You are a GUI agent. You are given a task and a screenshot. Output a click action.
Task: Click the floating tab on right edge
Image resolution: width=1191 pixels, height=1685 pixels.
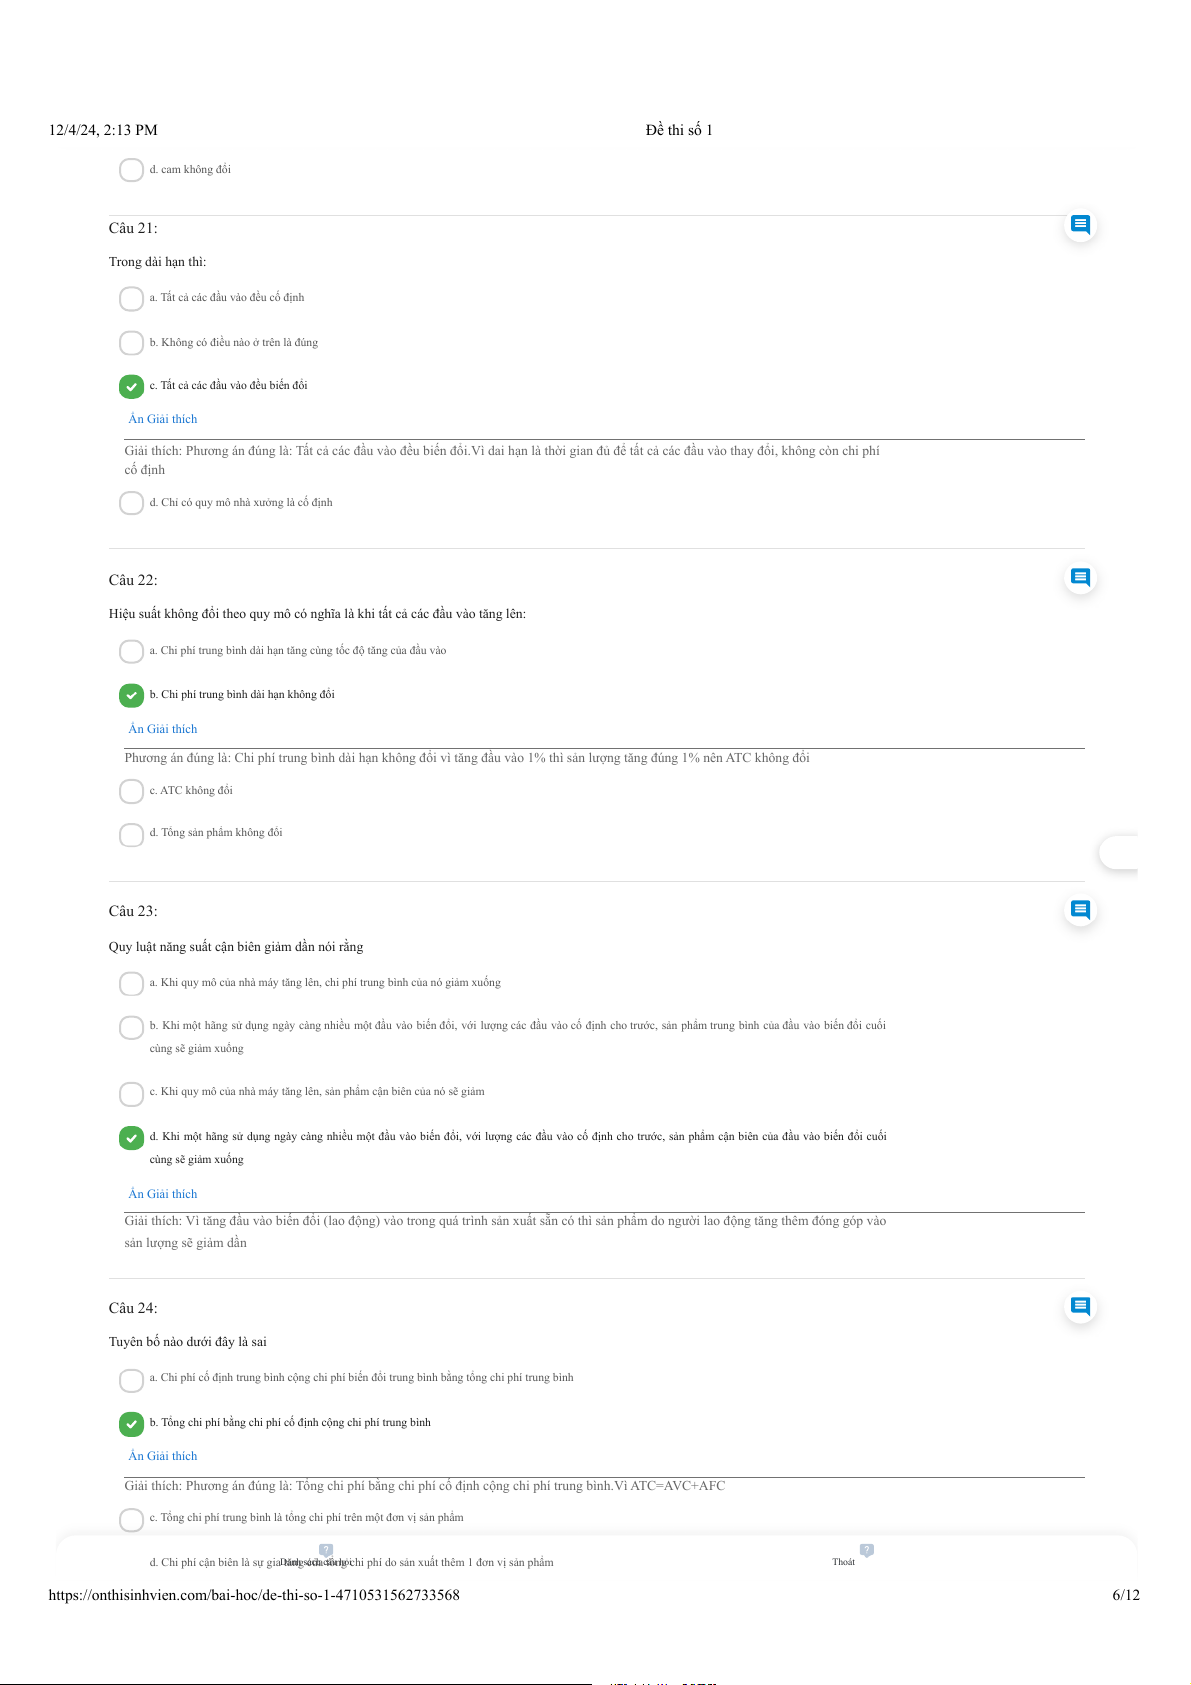1119,853
